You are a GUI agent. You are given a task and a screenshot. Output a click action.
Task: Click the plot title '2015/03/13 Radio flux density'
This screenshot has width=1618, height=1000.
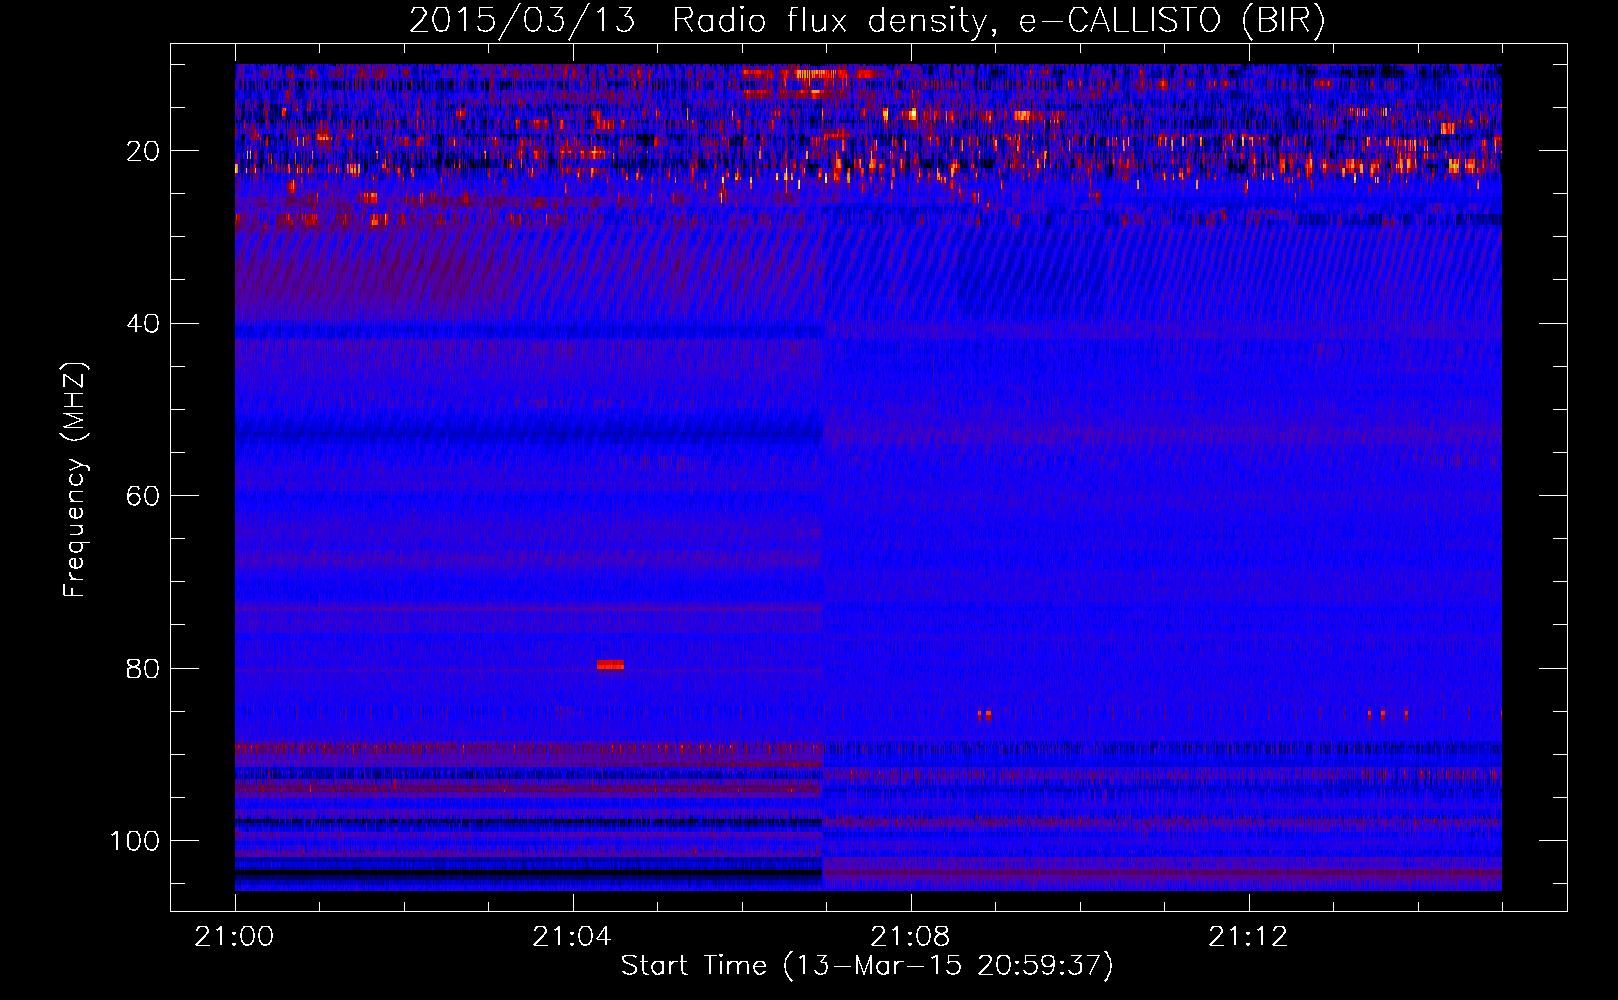tap(697, 21)
